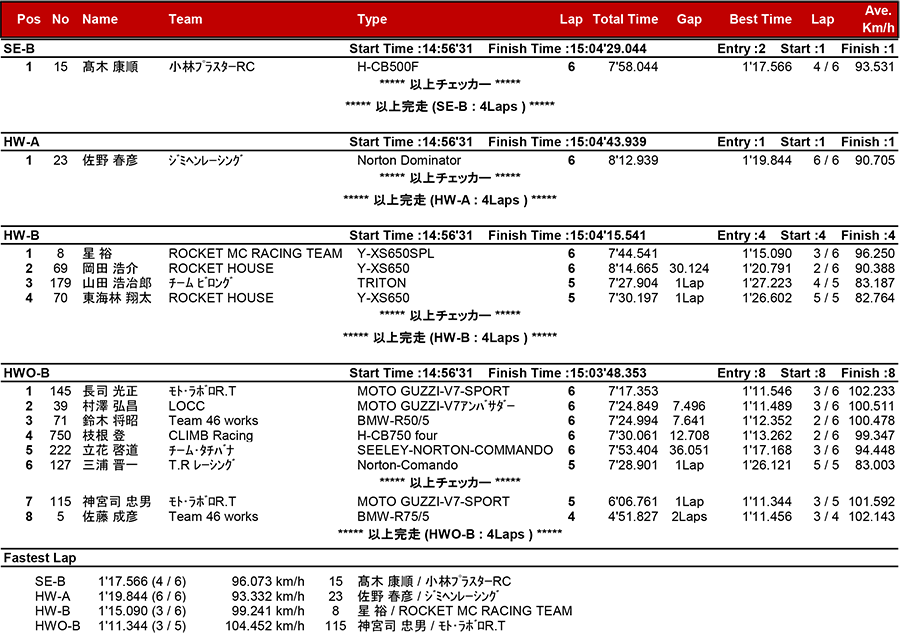The height and width of the screenshot is (635, 900).
Task: Click the 'Fastest Lap' section heading
Action: point(40,558)
